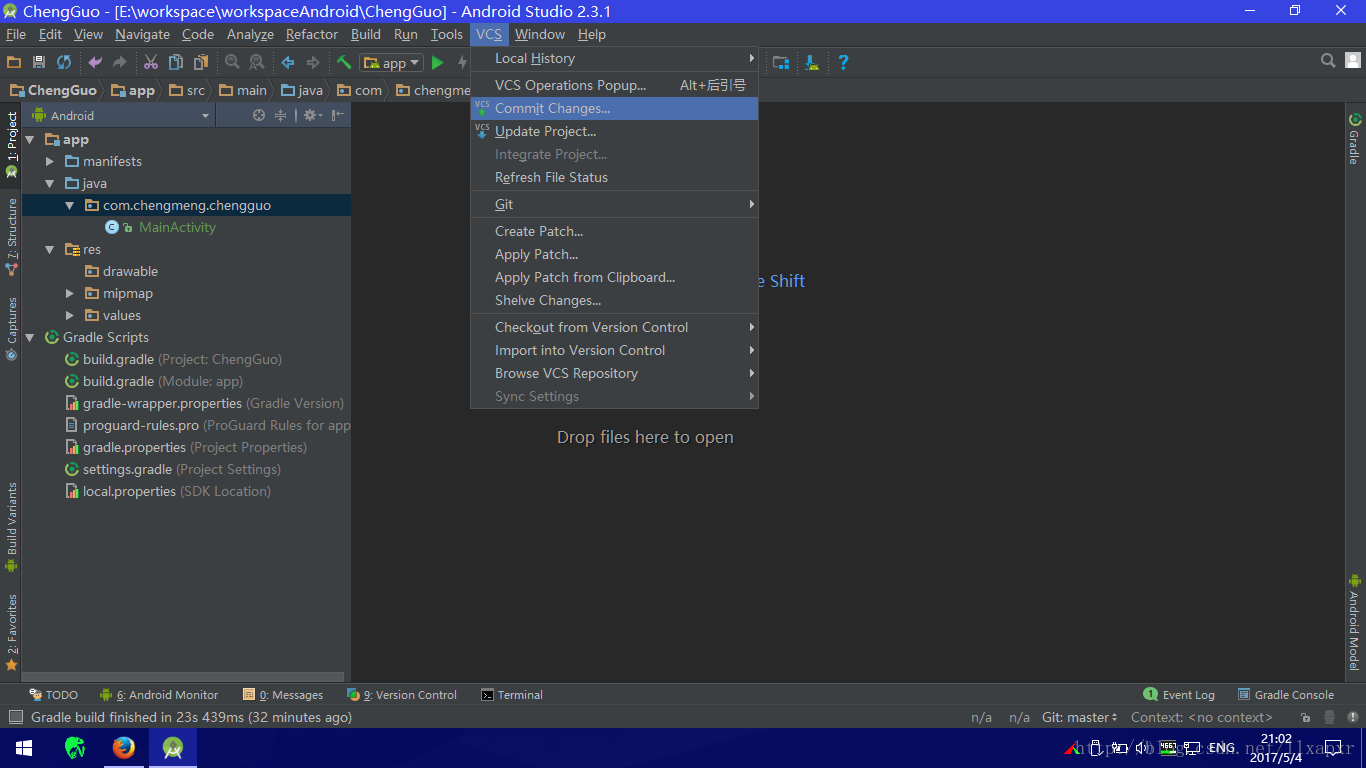
Task: Open the Local History submenu
Action: click(x=614, y=58)
